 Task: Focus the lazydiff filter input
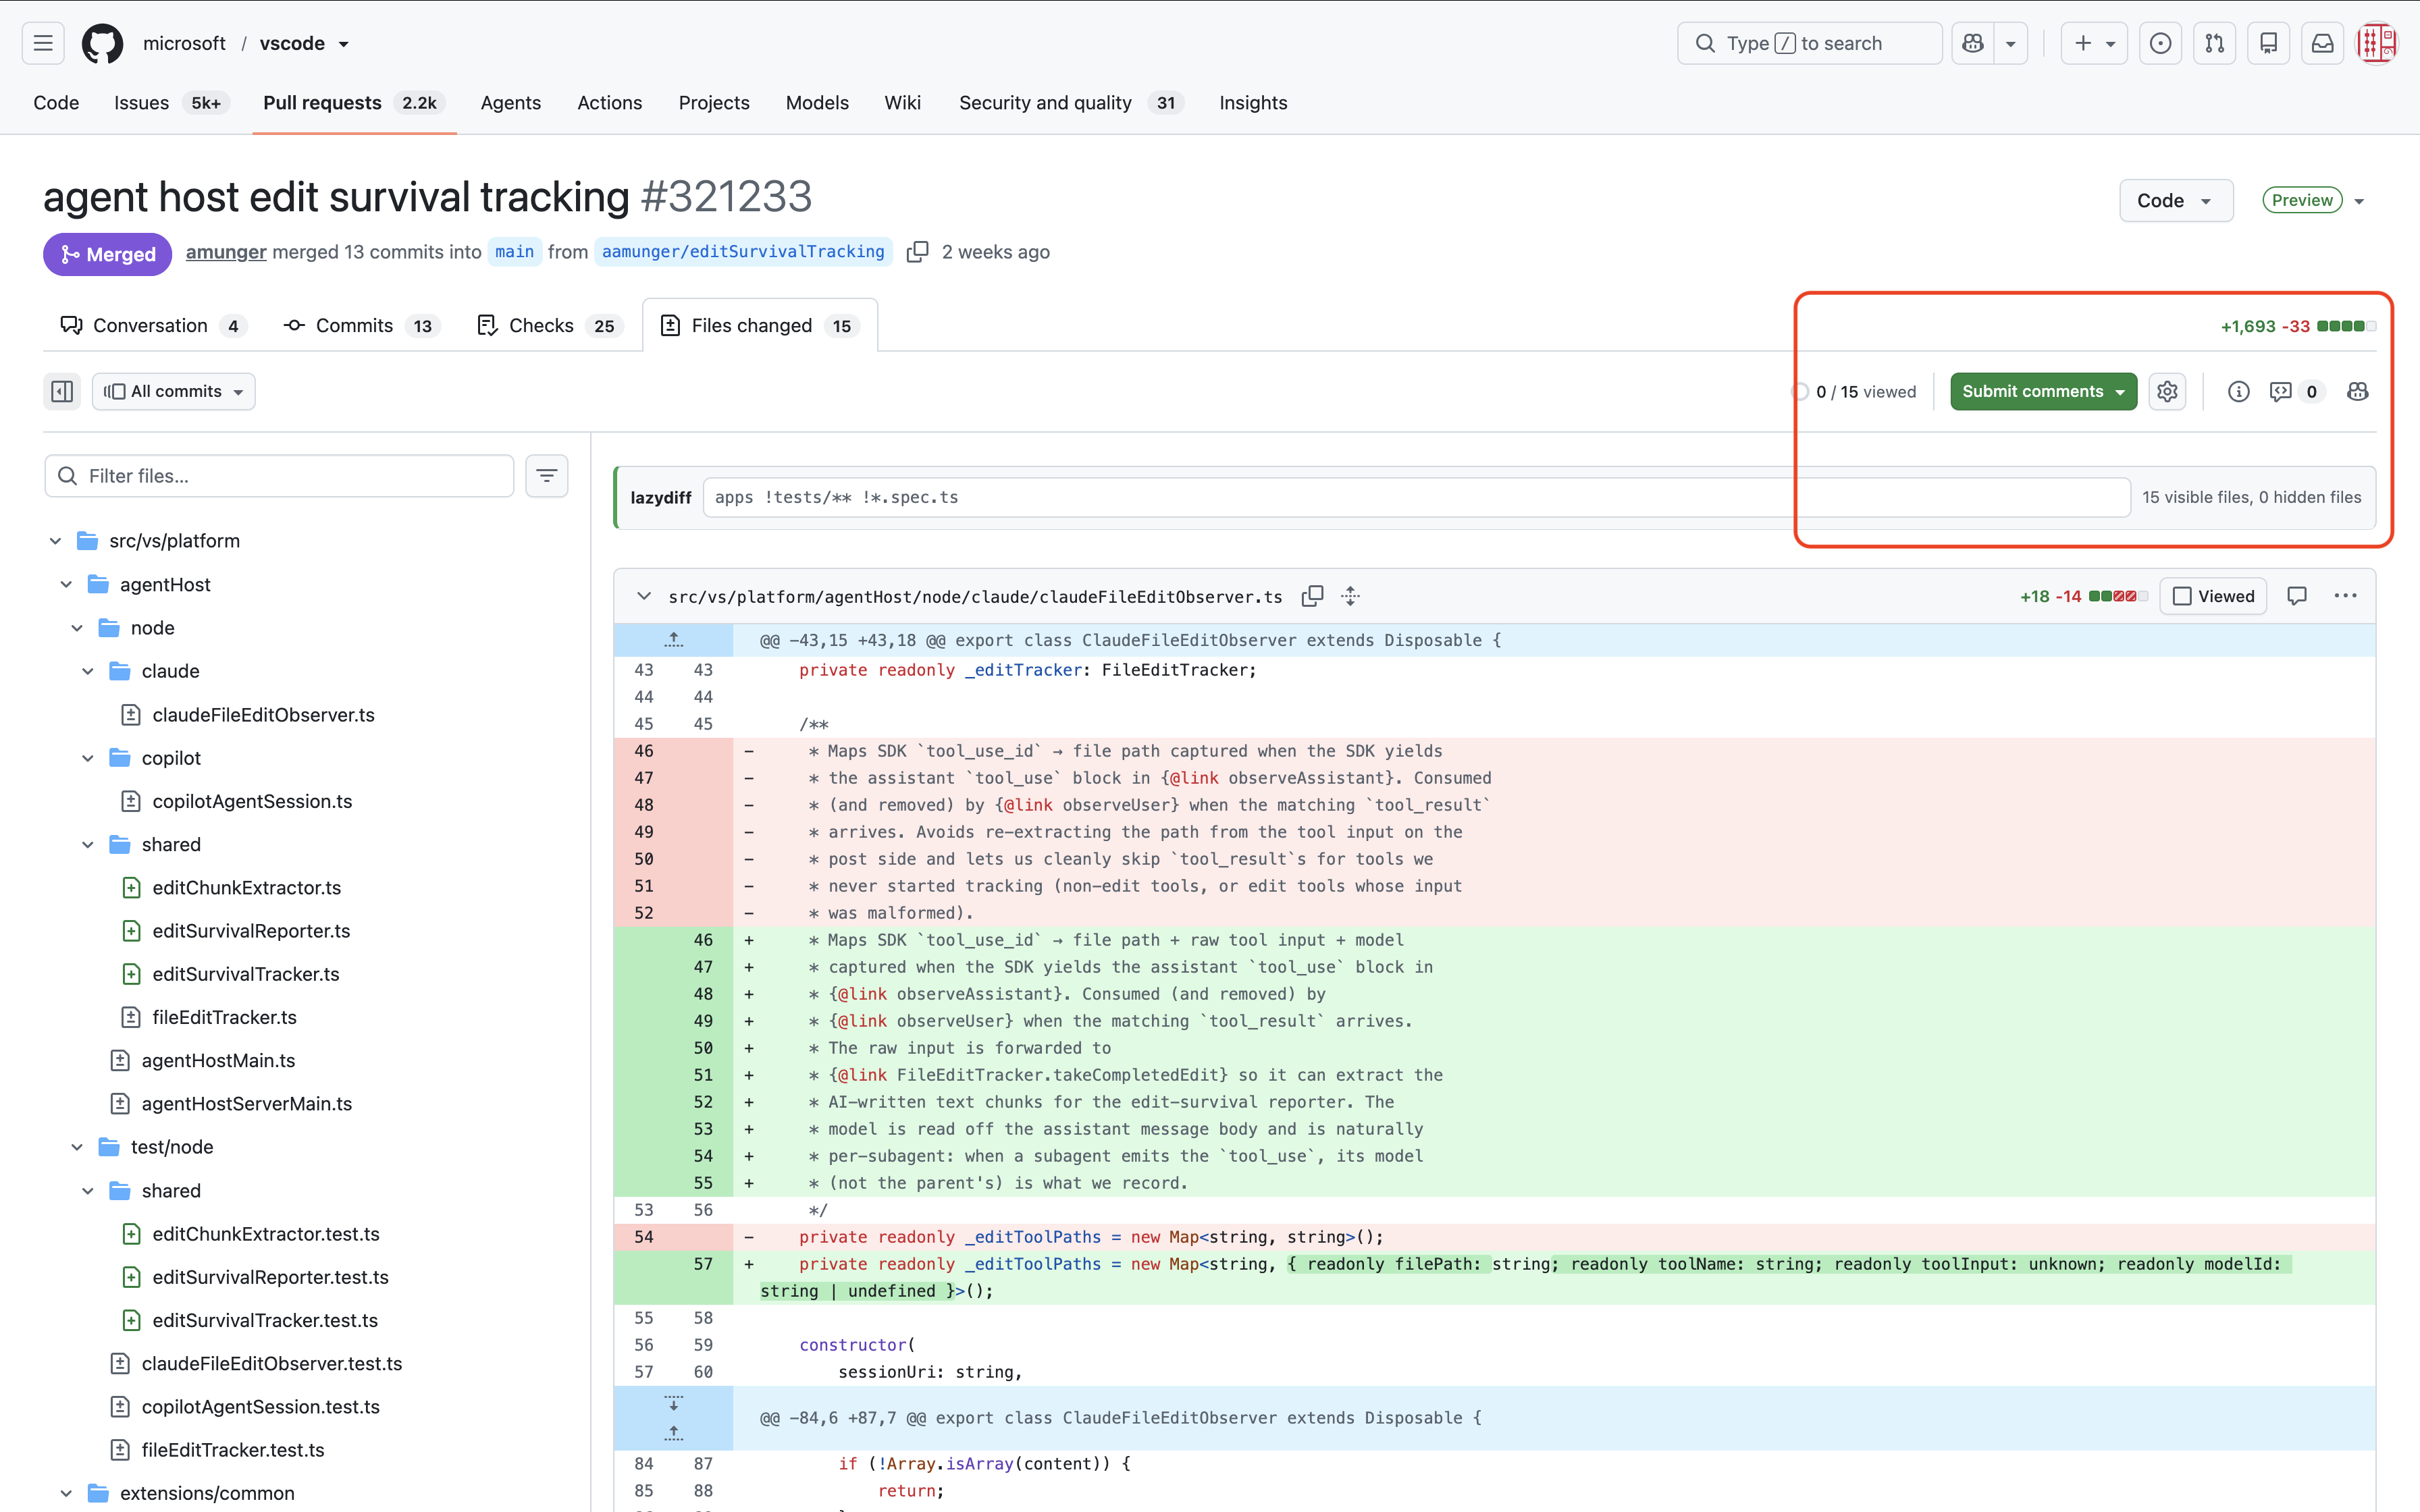point(1416,497)
